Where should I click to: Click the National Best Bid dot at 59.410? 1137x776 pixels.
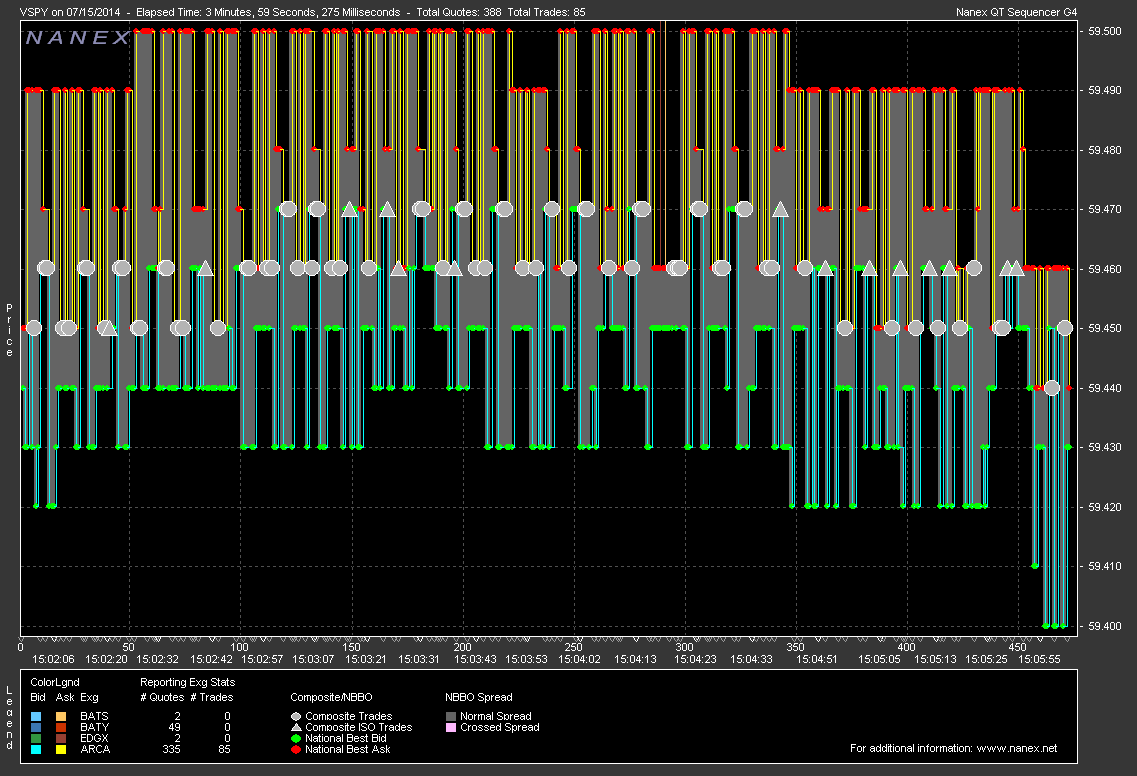[x=1035, y=566]
